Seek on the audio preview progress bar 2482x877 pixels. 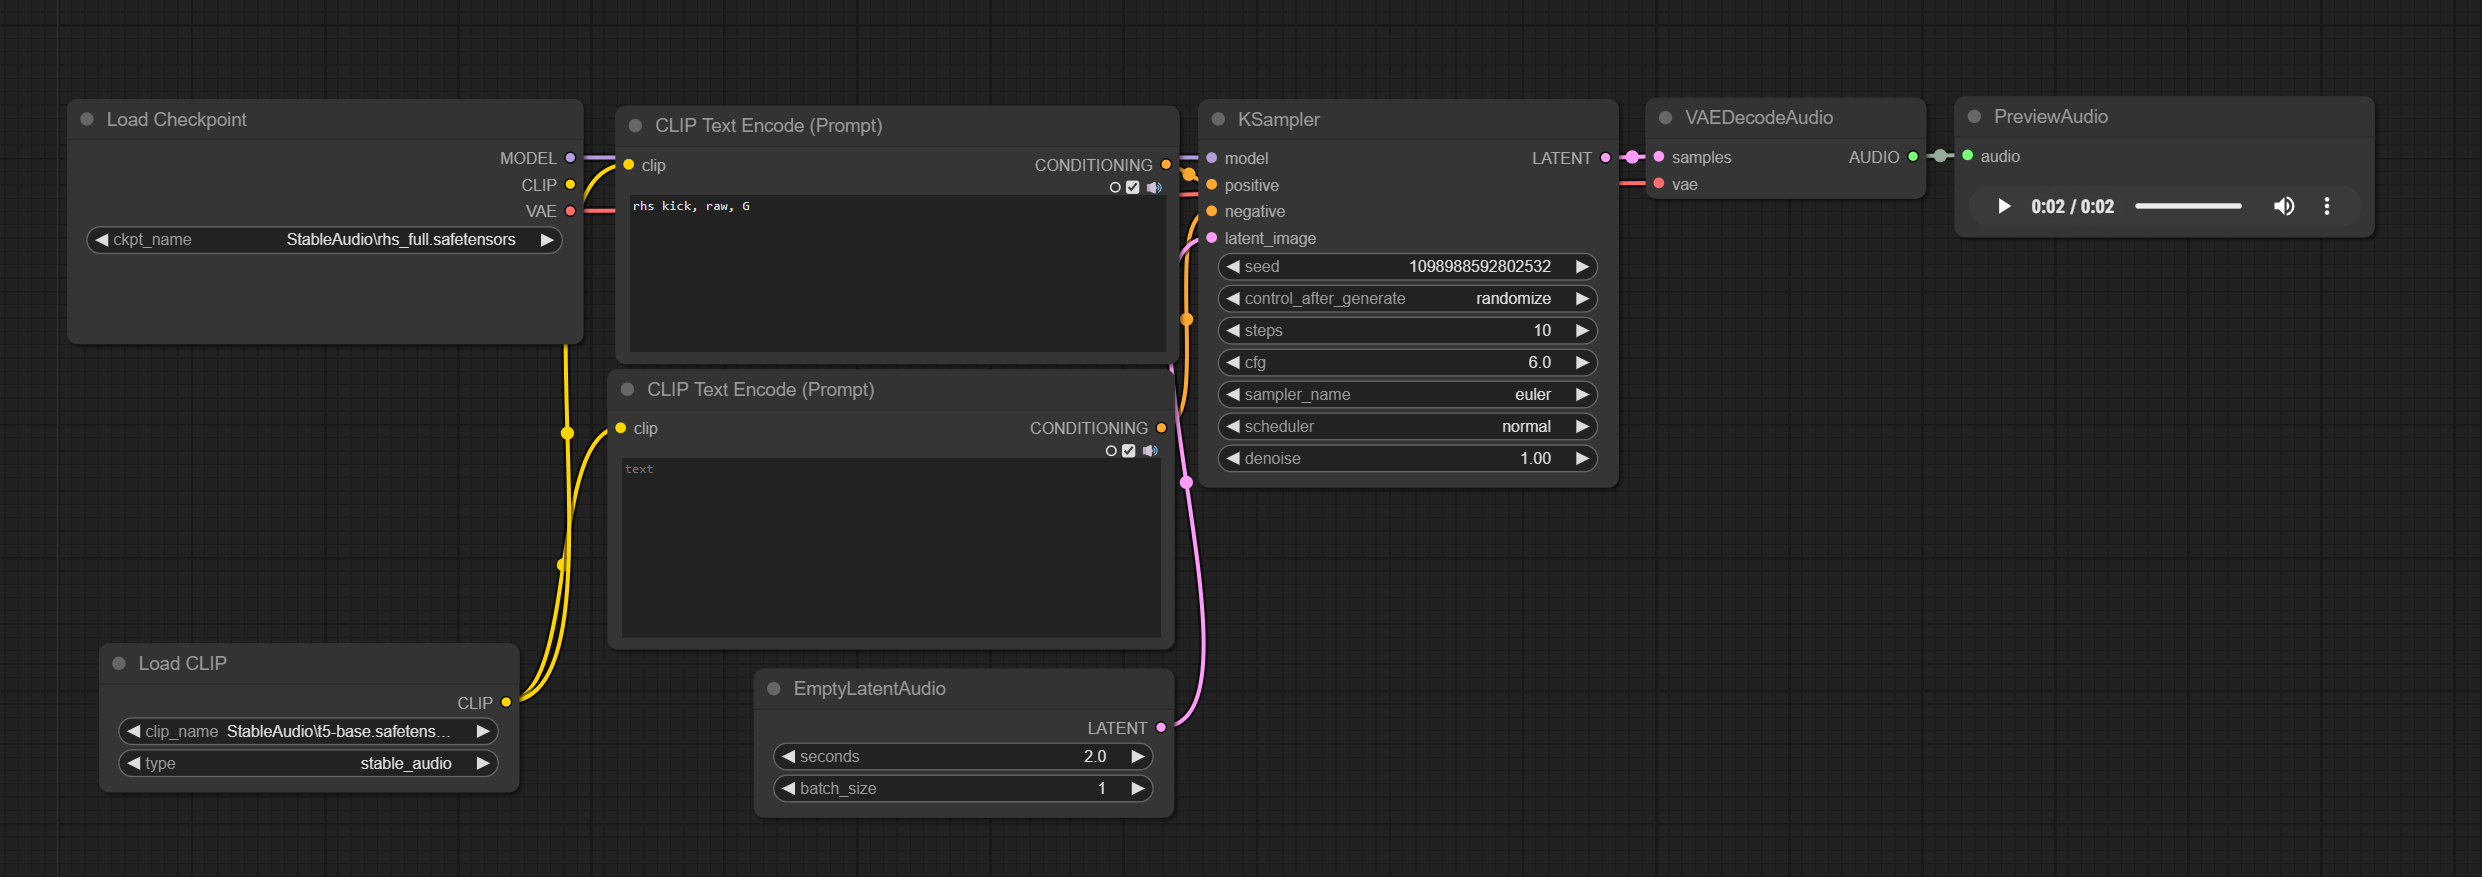click(x=2188, y=207)
